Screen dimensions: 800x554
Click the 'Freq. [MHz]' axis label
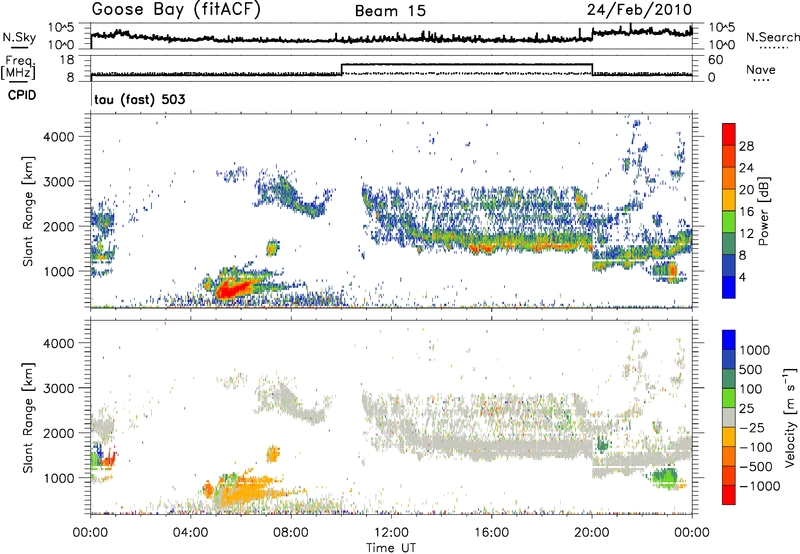pyautogui.click(x=18, y=67)
